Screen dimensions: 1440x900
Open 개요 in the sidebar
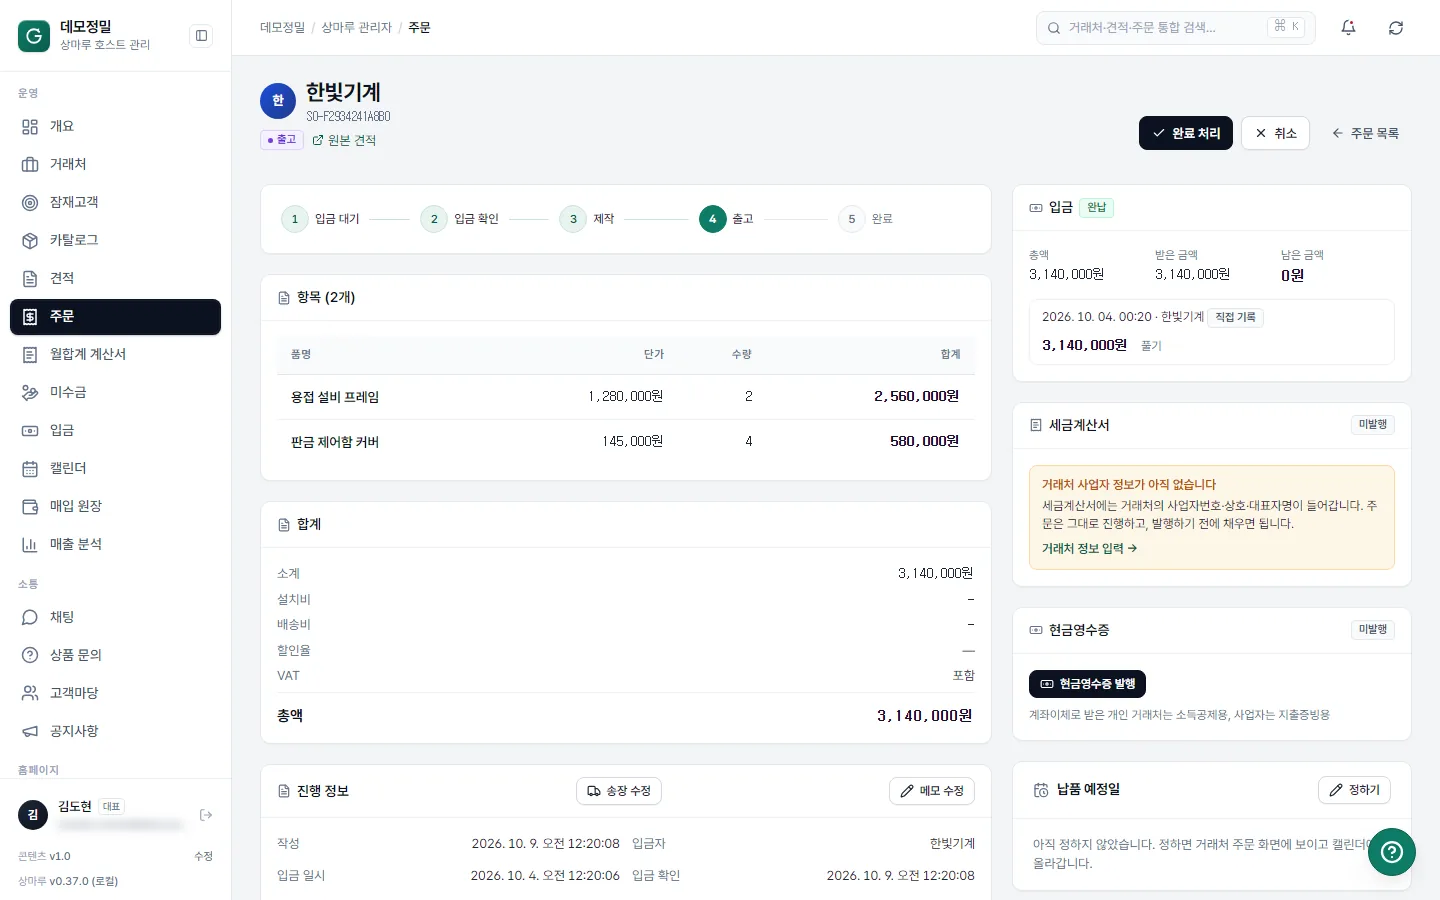115,126
